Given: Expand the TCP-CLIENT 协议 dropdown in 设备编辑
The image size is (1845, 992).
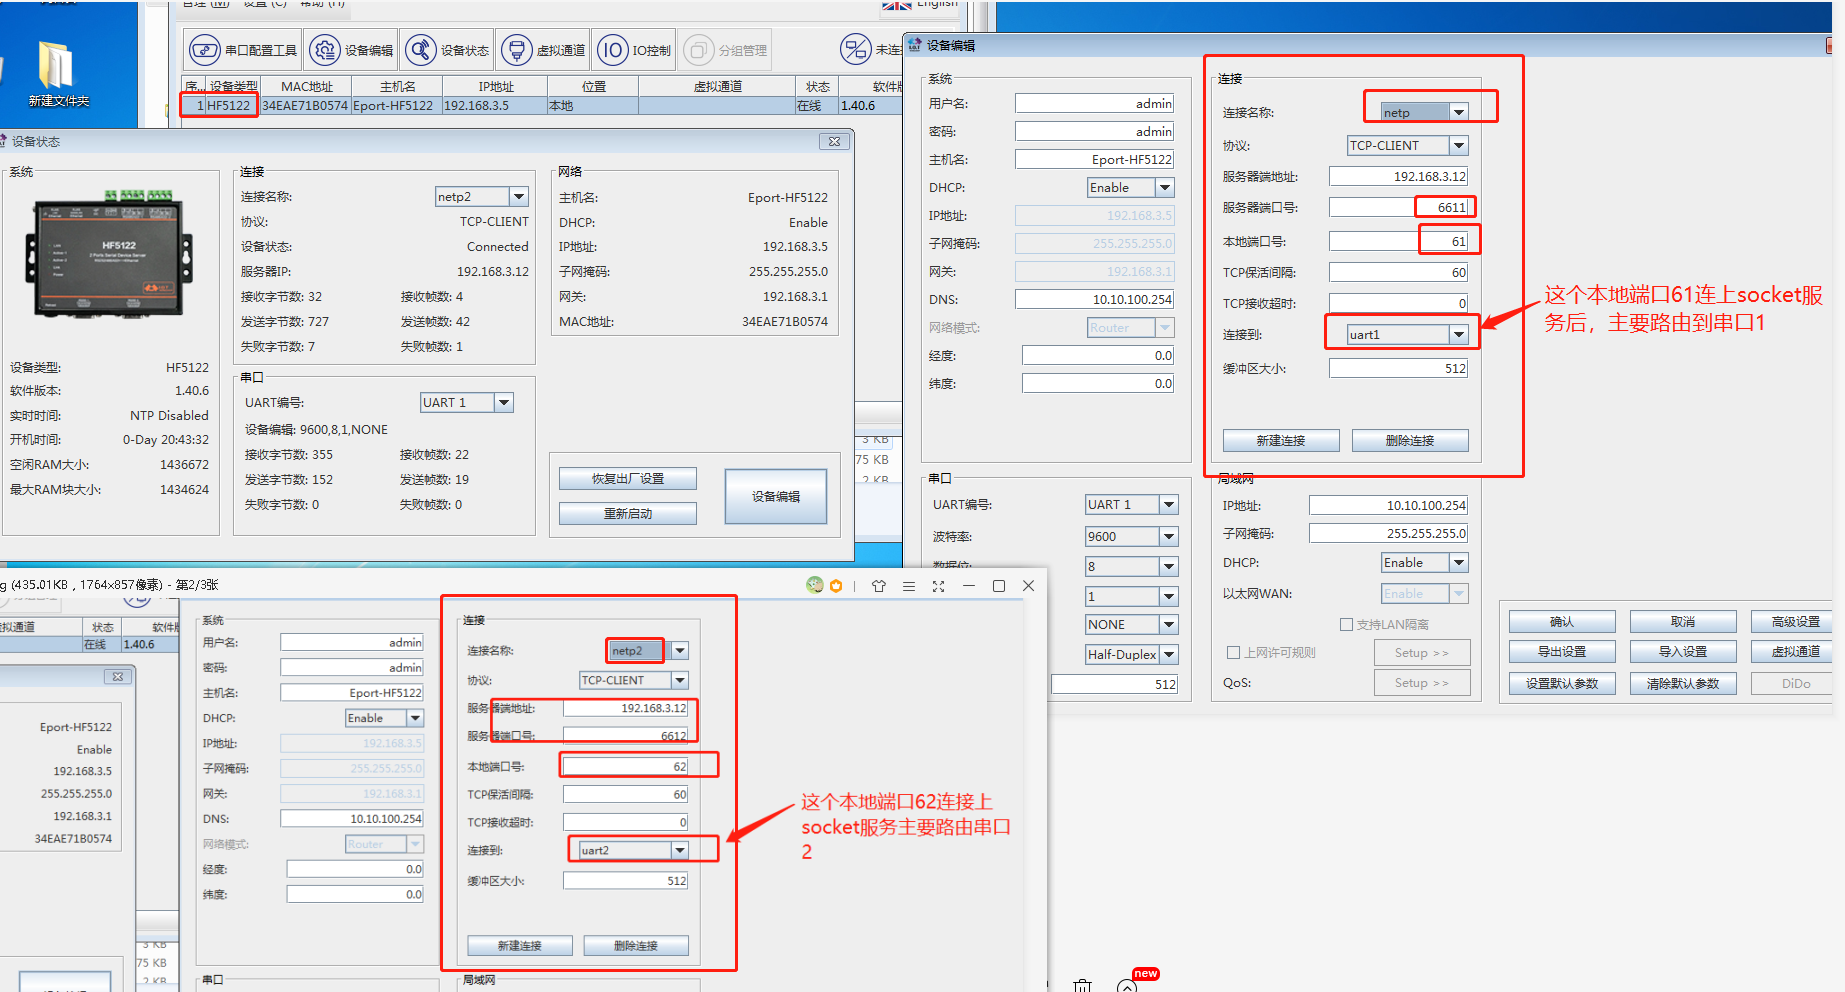Looking at the screenshot, I should point(1459,146).
